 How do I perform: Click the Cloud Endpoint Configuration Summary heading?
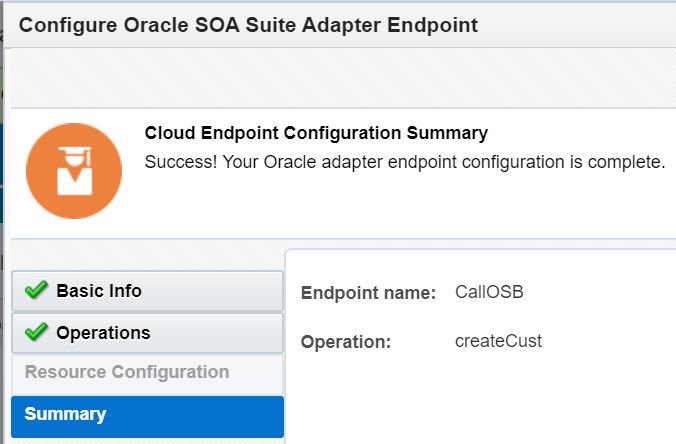(316, 133)
